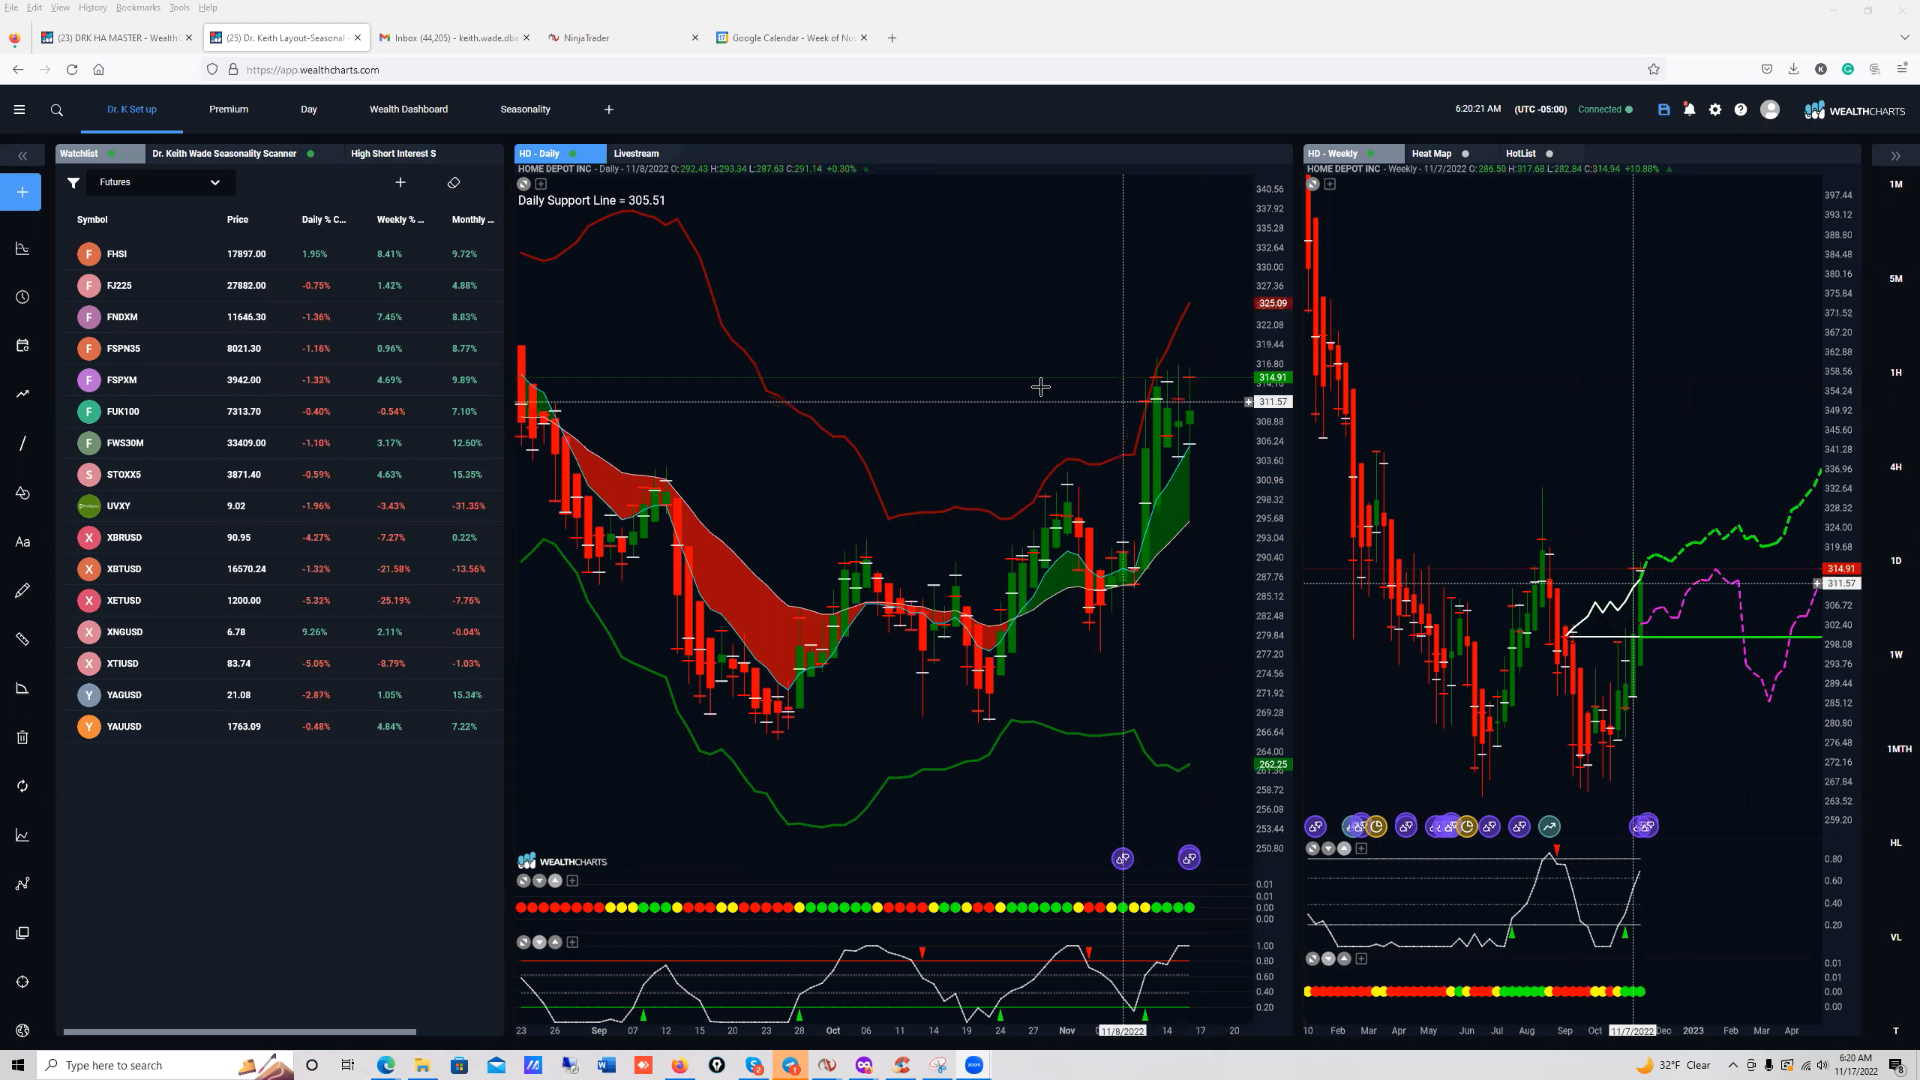Click the HD daily chart add-indicator plus icon
Image resolution: width=1920 pixels, height=1080 pixels.
[x=541, y=184]
